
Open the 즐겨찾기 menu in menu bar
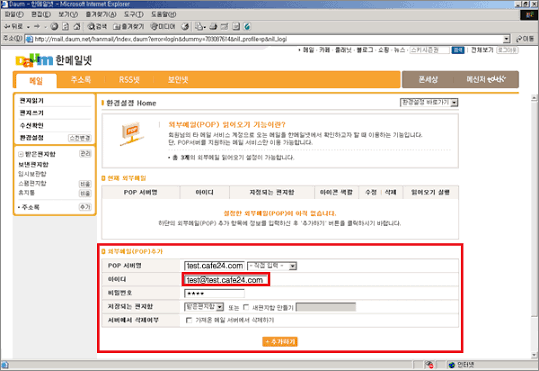pyautogui.click(x=101, y=14)
